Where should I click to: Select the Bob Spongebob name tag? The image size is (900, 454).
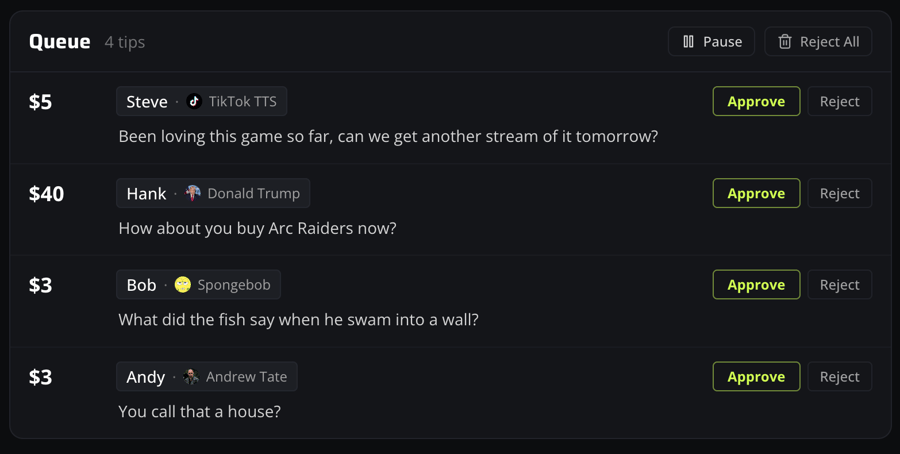(198, 285)
